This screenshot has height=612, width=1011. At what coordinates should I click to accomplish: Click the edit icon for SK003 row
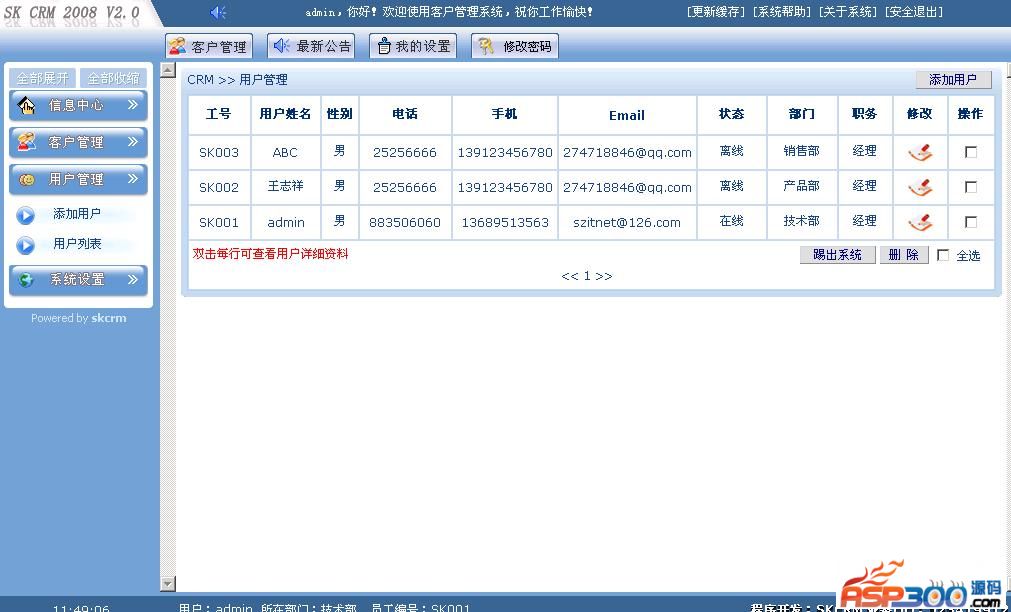click(920, 152)
